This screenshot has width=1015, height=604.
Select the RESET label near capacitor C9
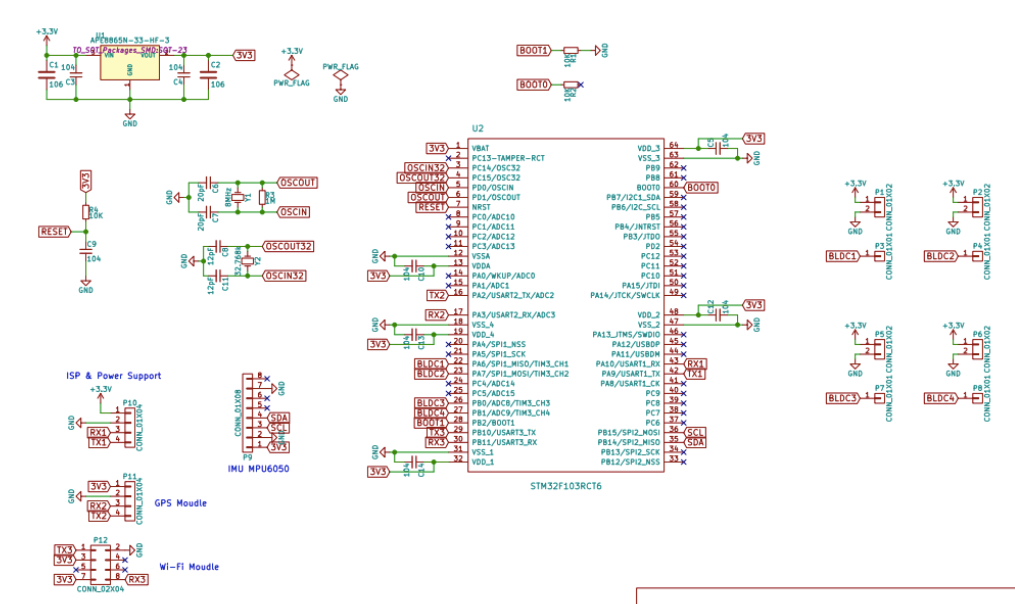tap(55, 231)
